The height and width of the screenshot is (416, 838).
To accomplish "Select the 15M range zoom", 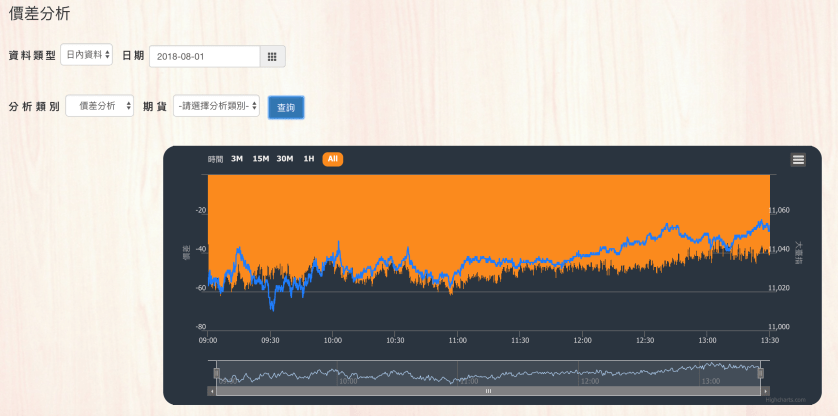I will tap(260, 159).
